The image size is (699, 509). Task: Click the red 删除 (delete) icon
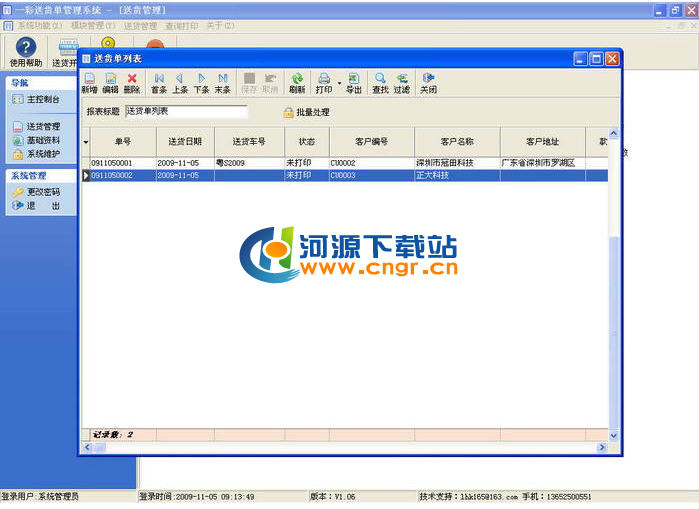point(132,83)
